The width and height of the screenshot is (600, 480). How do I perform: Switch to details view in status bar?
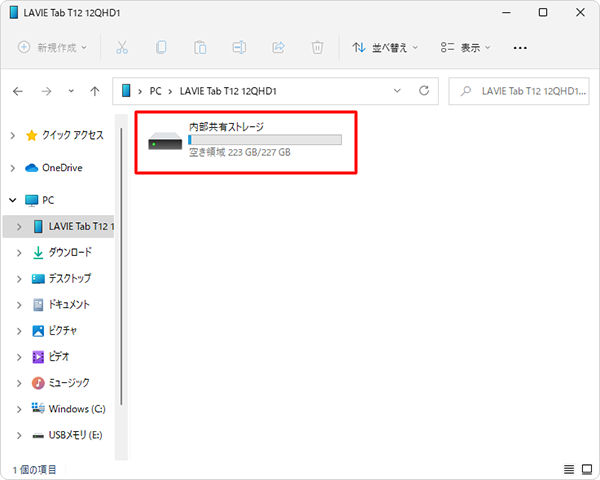point(568,469)
